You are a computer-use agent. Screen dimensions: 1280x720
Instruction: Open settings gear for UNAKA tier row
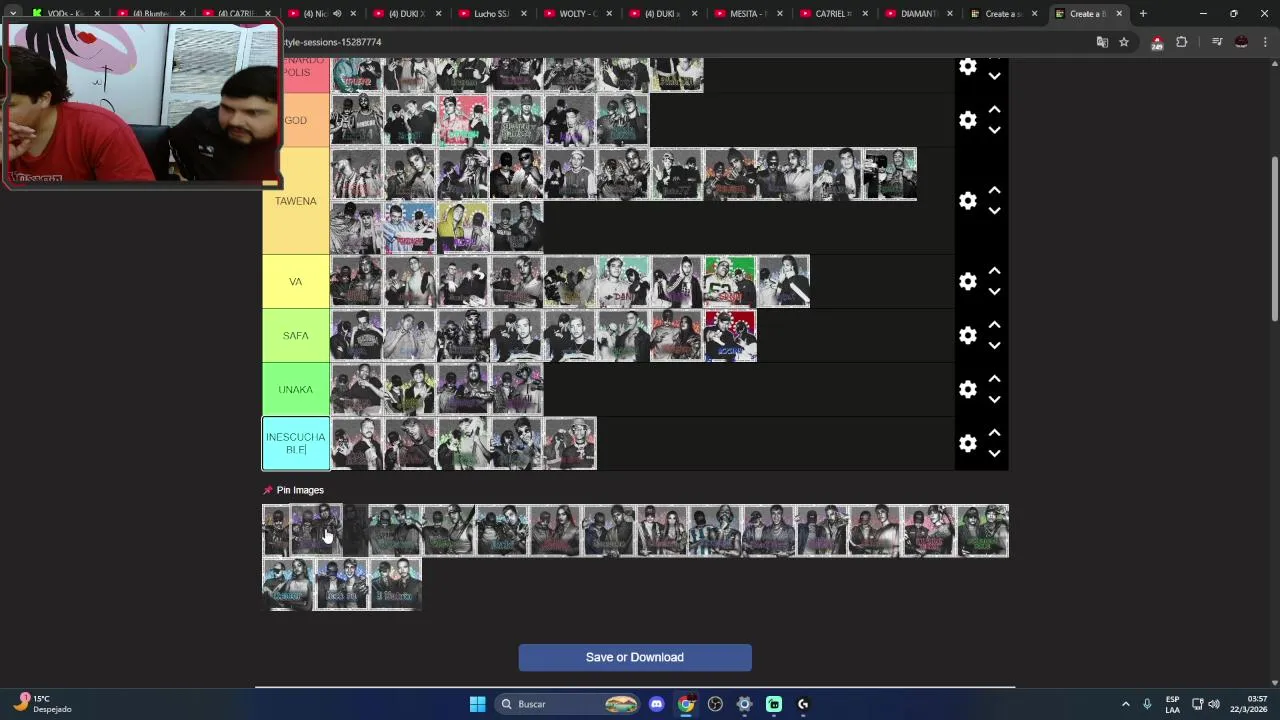tap(968, 390)
